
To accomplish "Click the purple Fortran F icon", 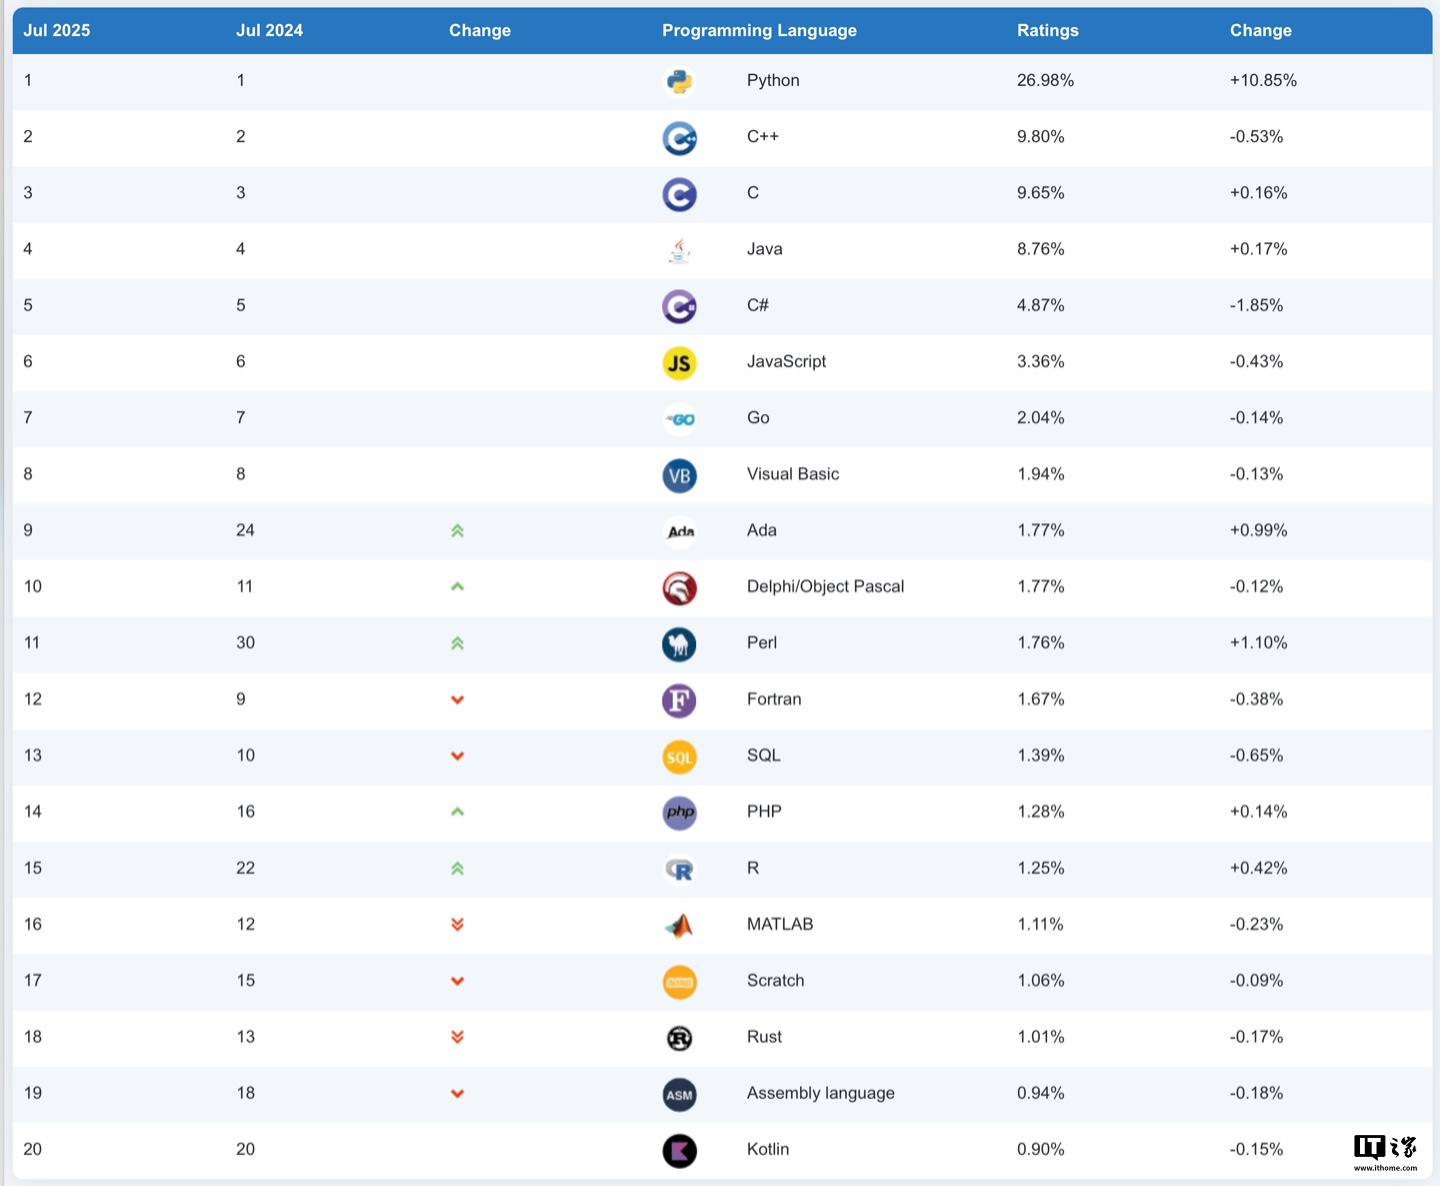I will tap(679, 701).
